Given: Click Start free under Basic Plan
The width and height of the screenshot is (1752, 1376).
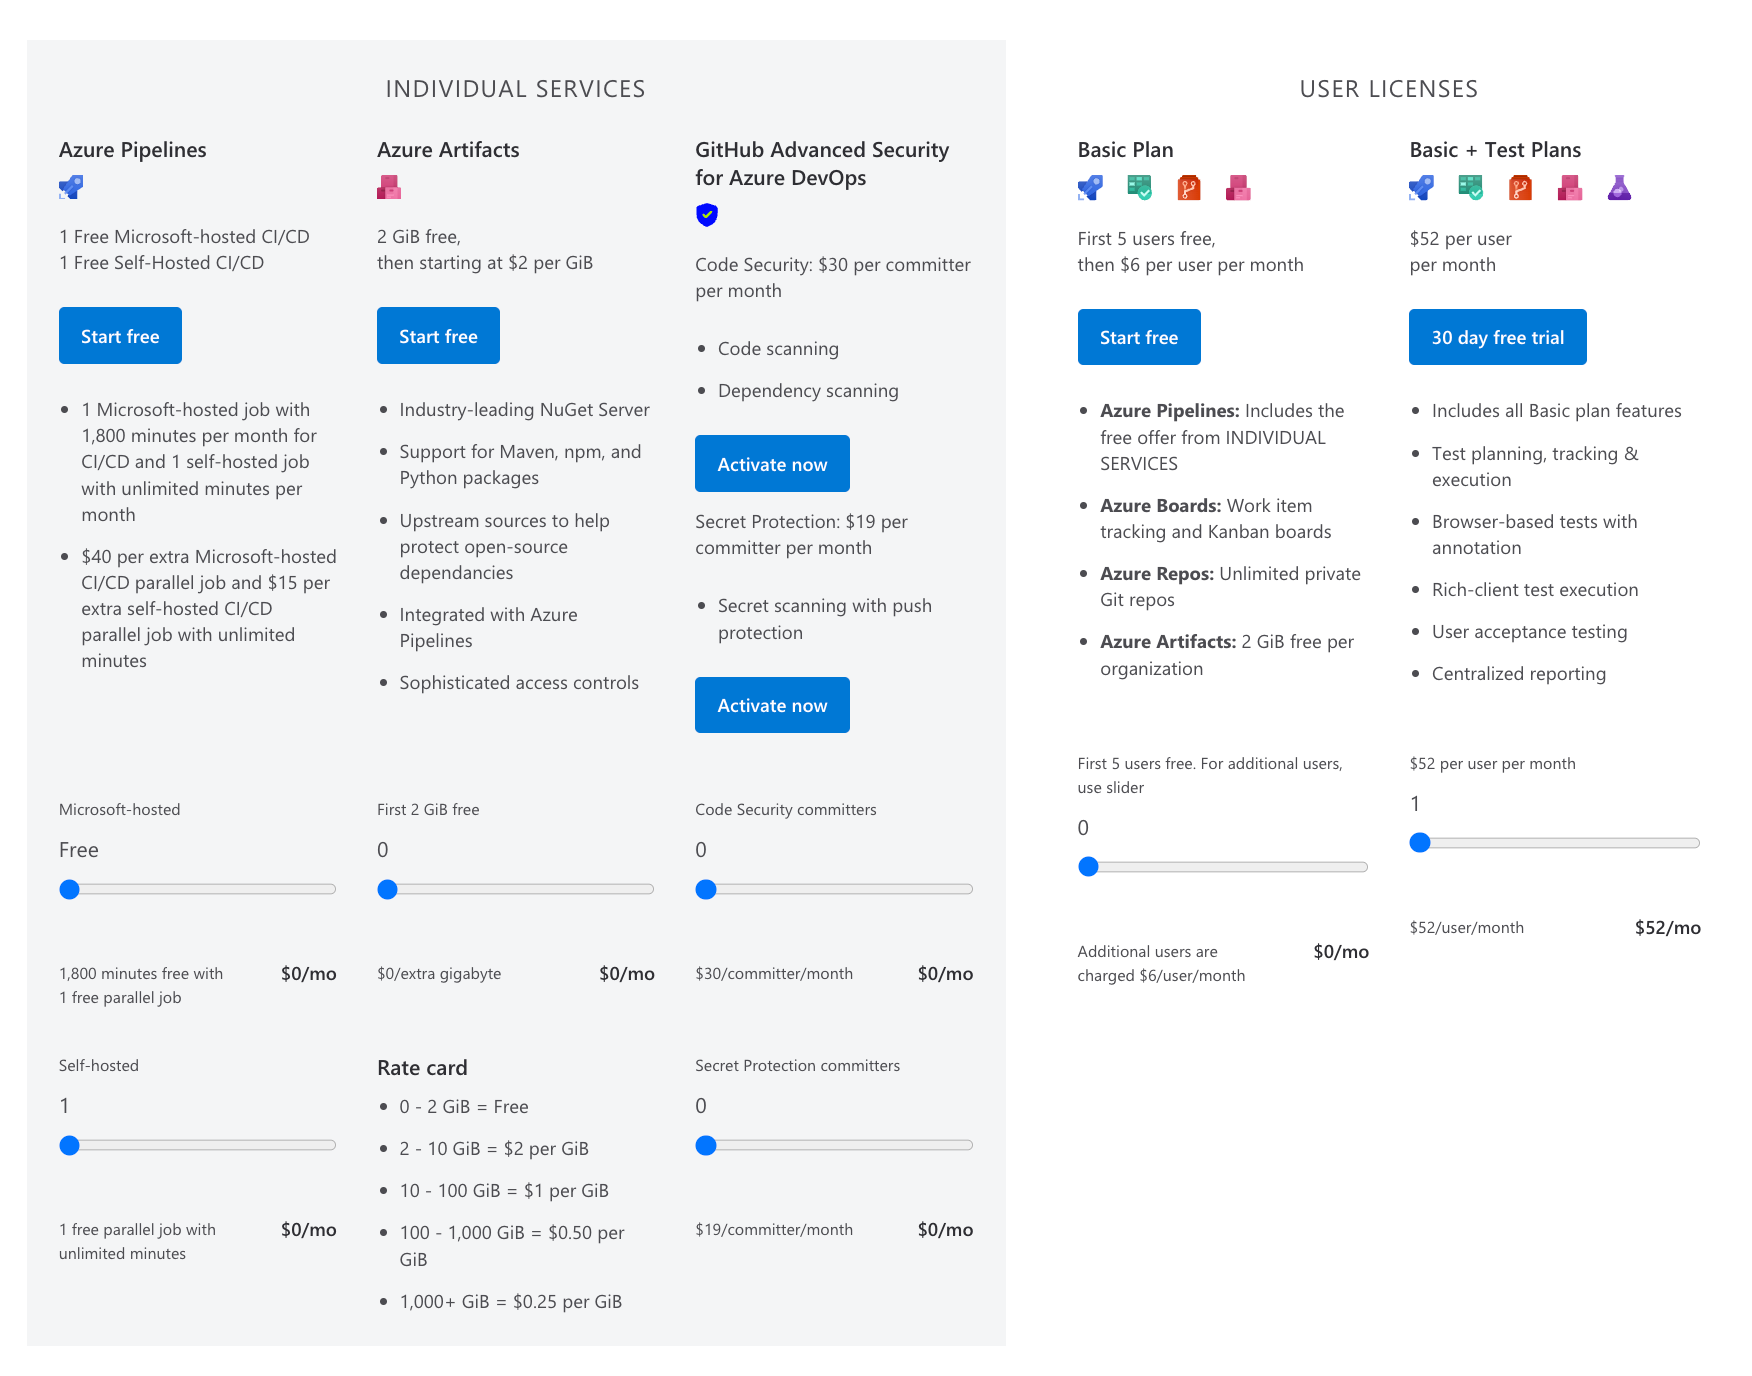Looking at the screenshot, I should point(1139,337).
